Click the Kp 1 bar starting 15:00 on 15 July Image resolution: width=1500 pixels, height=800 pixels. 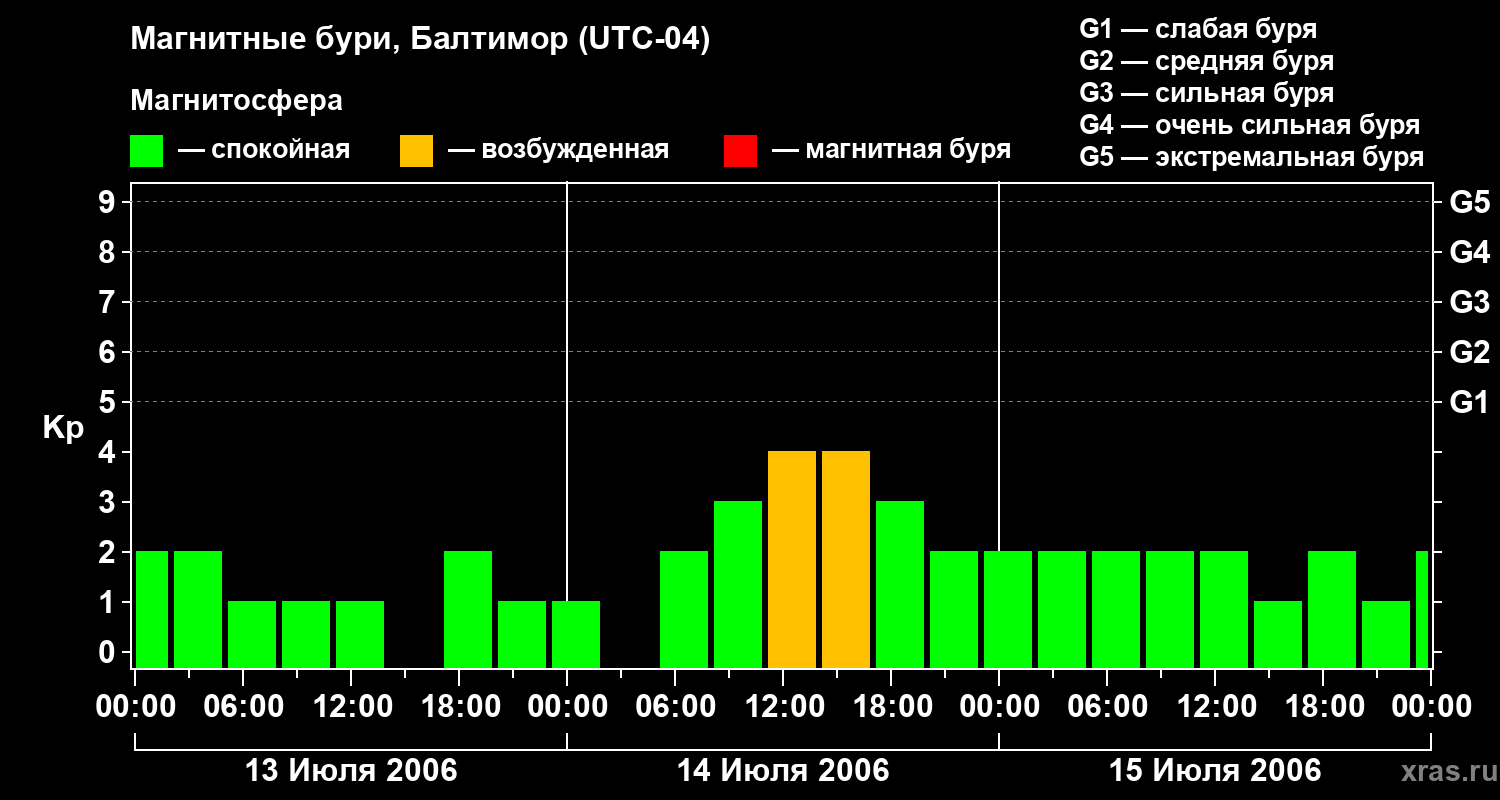[x=1278, y=635]
